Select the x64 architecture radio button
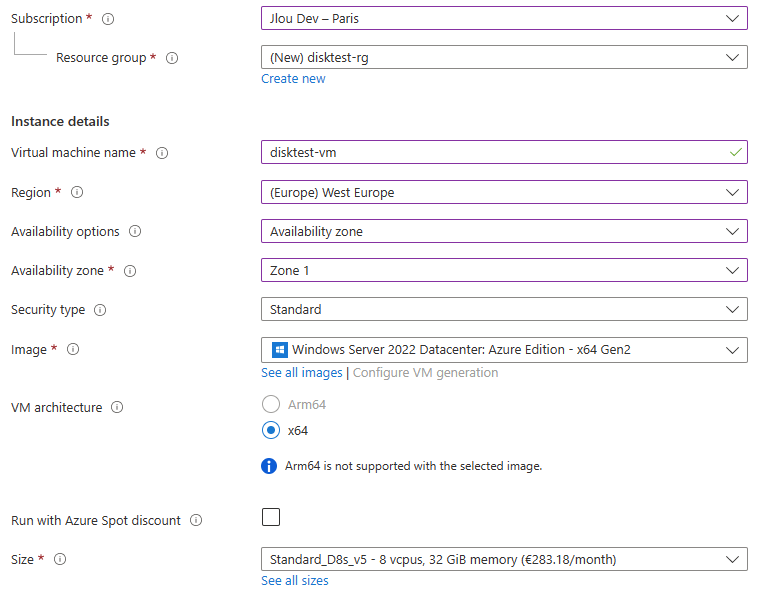This screenshot has height=605, width=757. [271, 430]
